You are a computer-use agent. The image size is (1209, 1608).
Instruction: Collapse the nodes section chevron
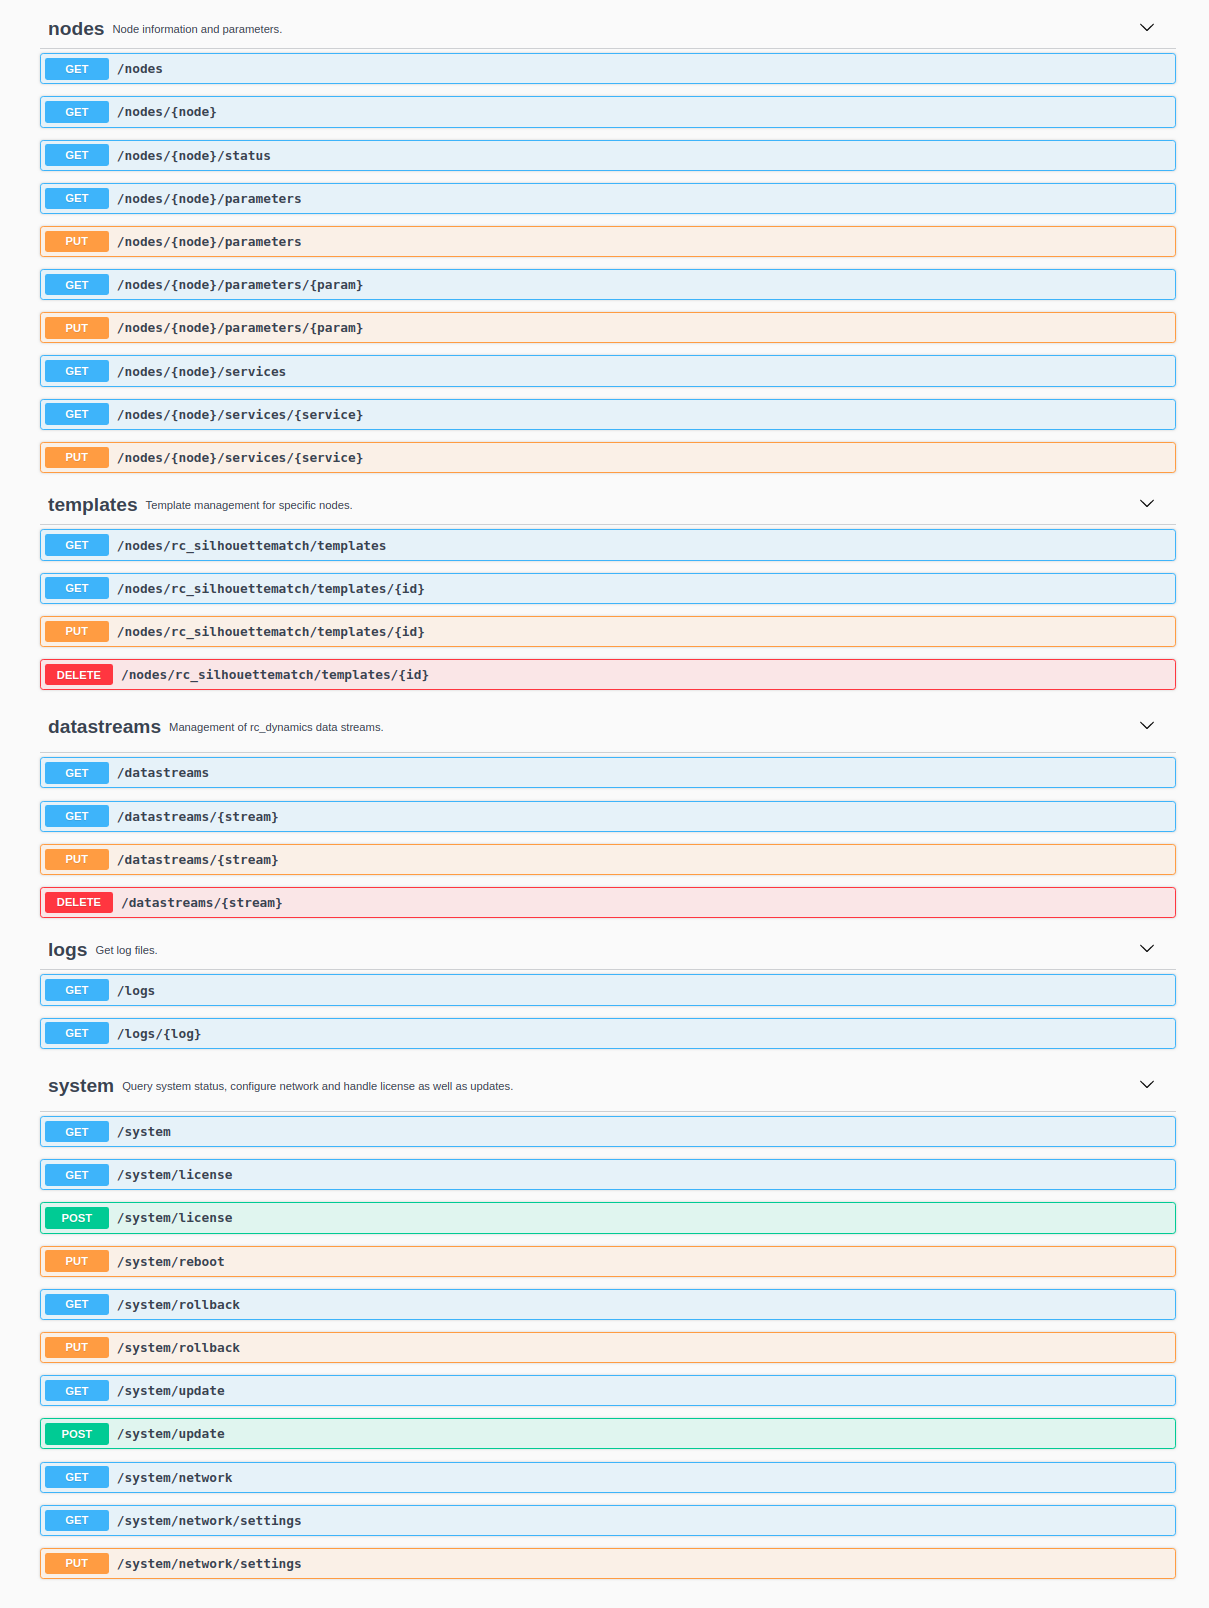[1146, 28]
